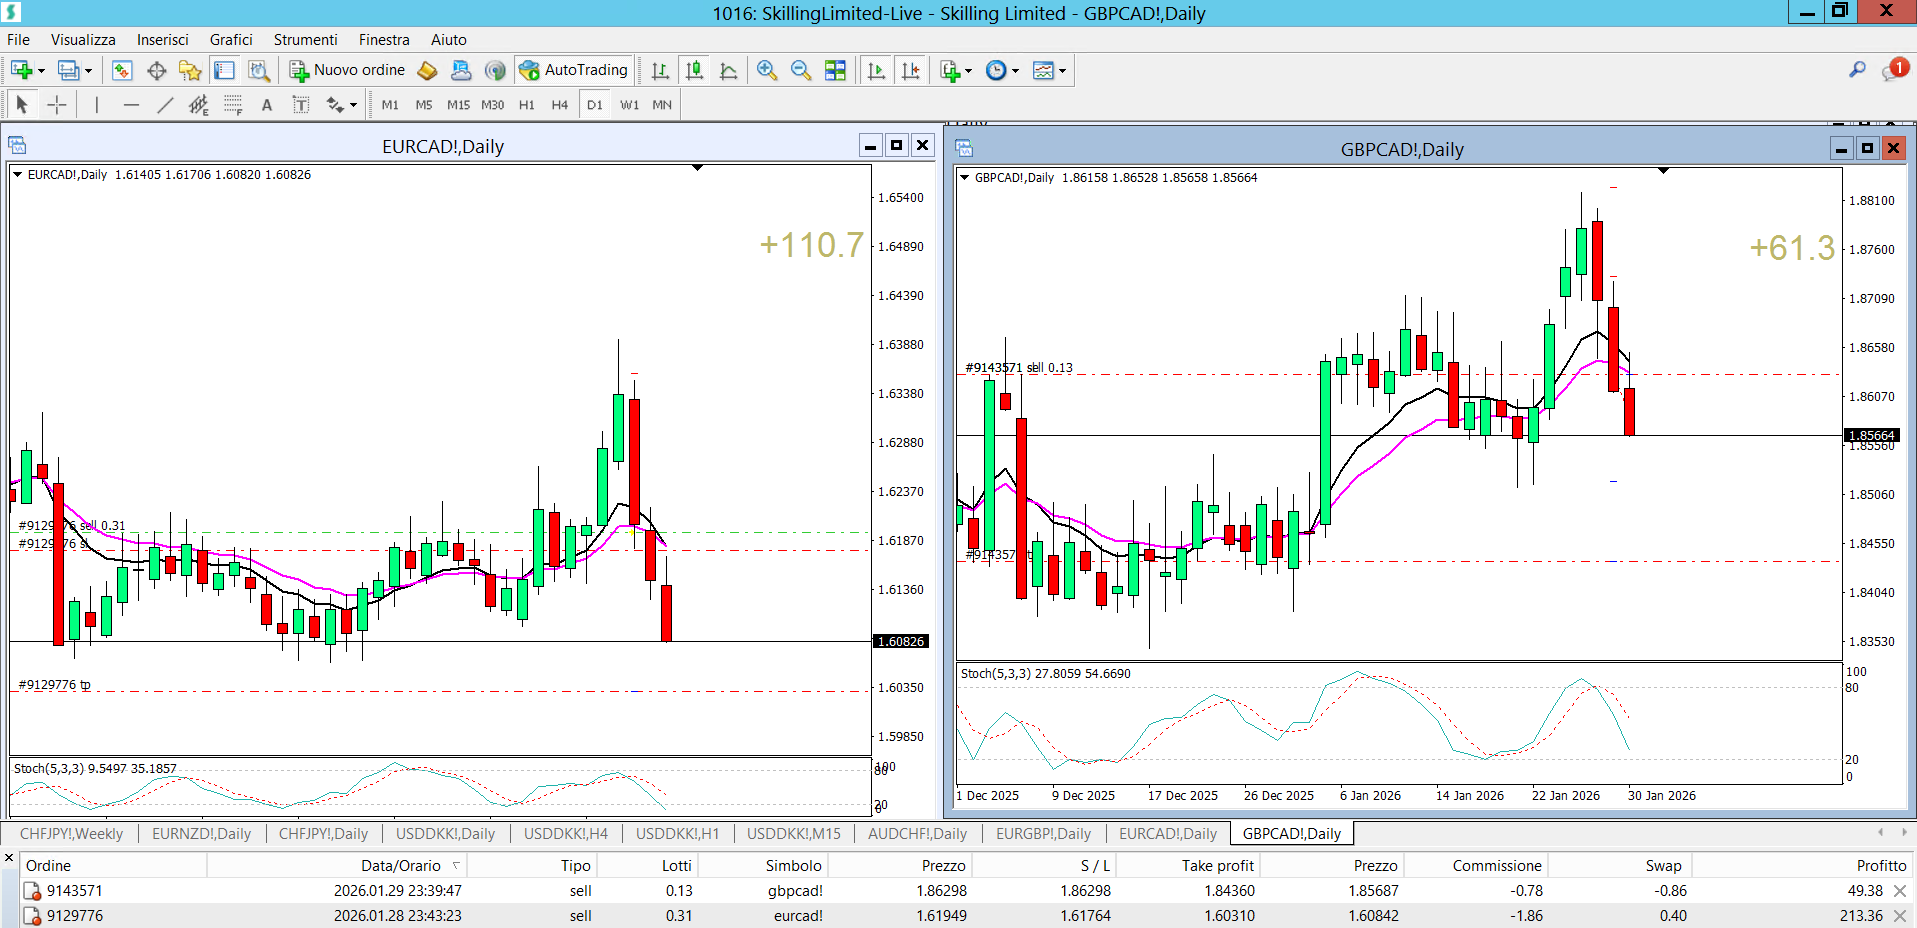Toggle chart auto scroll
Screen dimensions: 1917x928
tap(877, 70)
